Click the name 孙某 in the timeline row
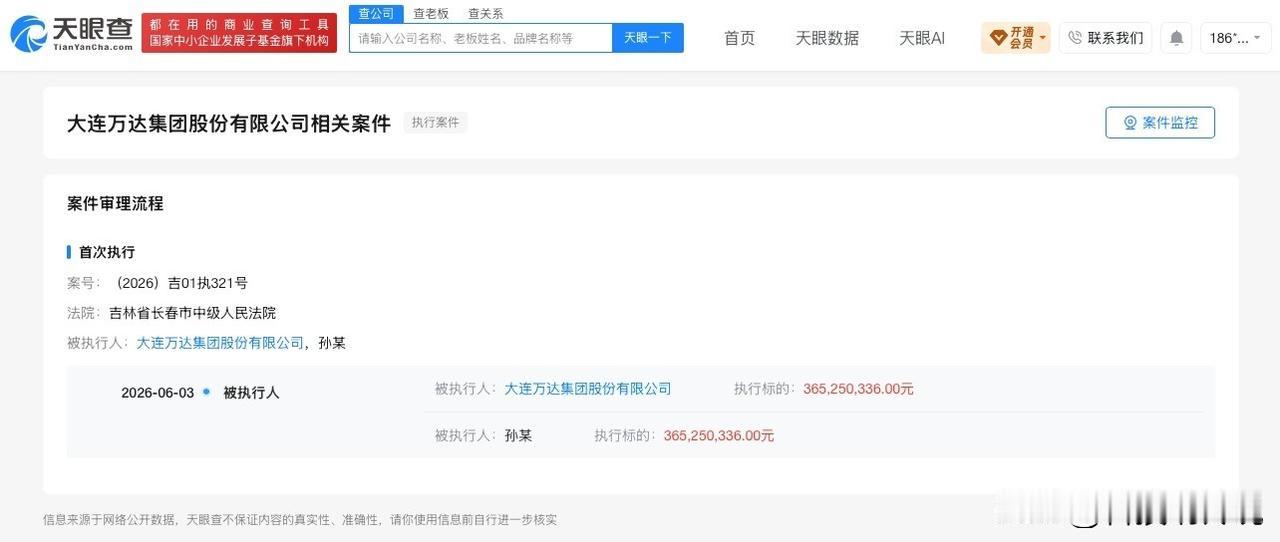 tap(518, 436)
